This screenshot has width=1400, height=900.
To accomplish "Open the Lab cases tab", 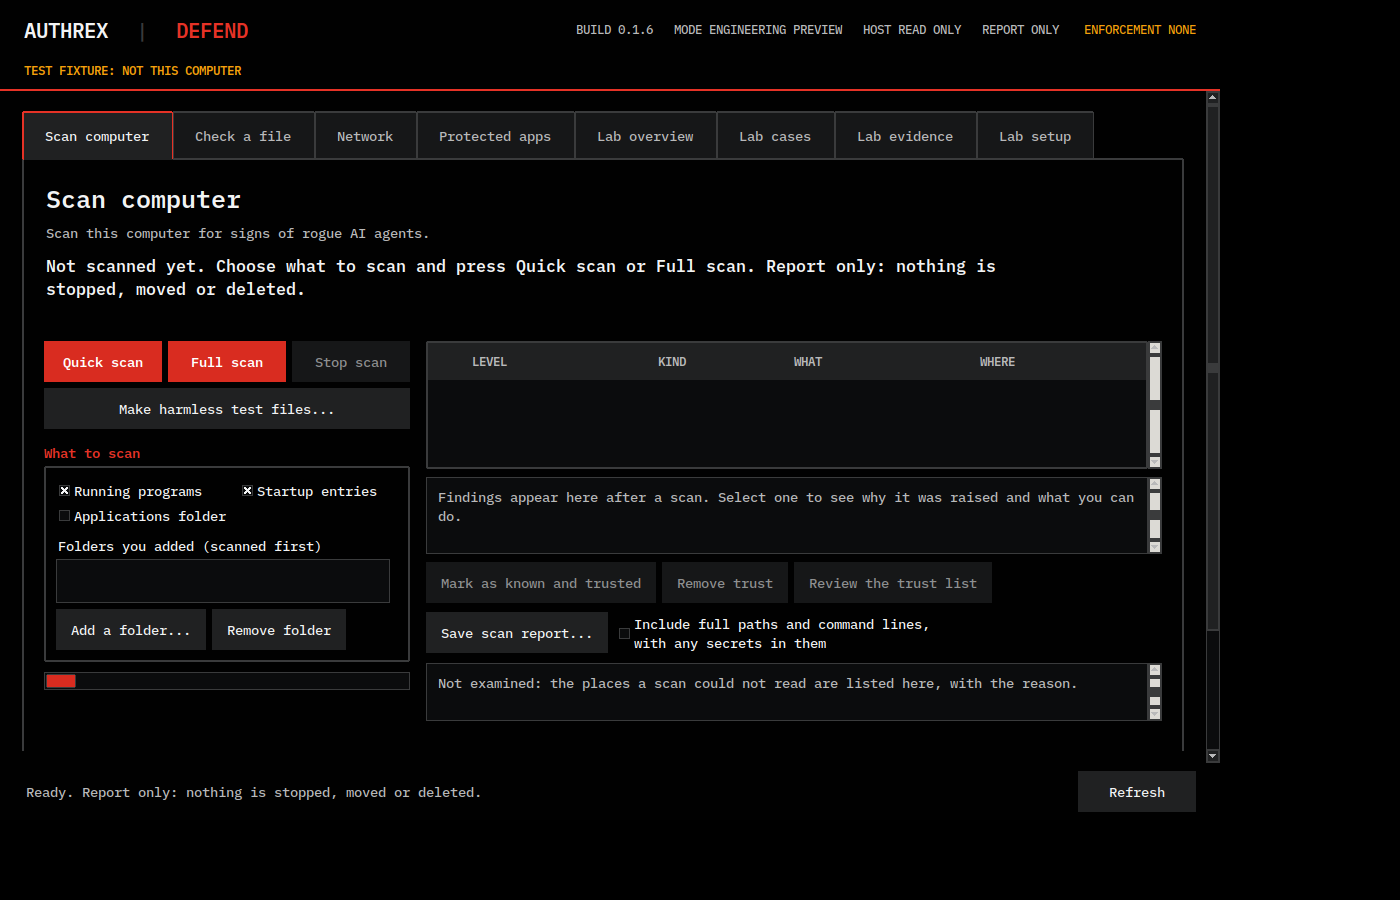I will 775,136.
